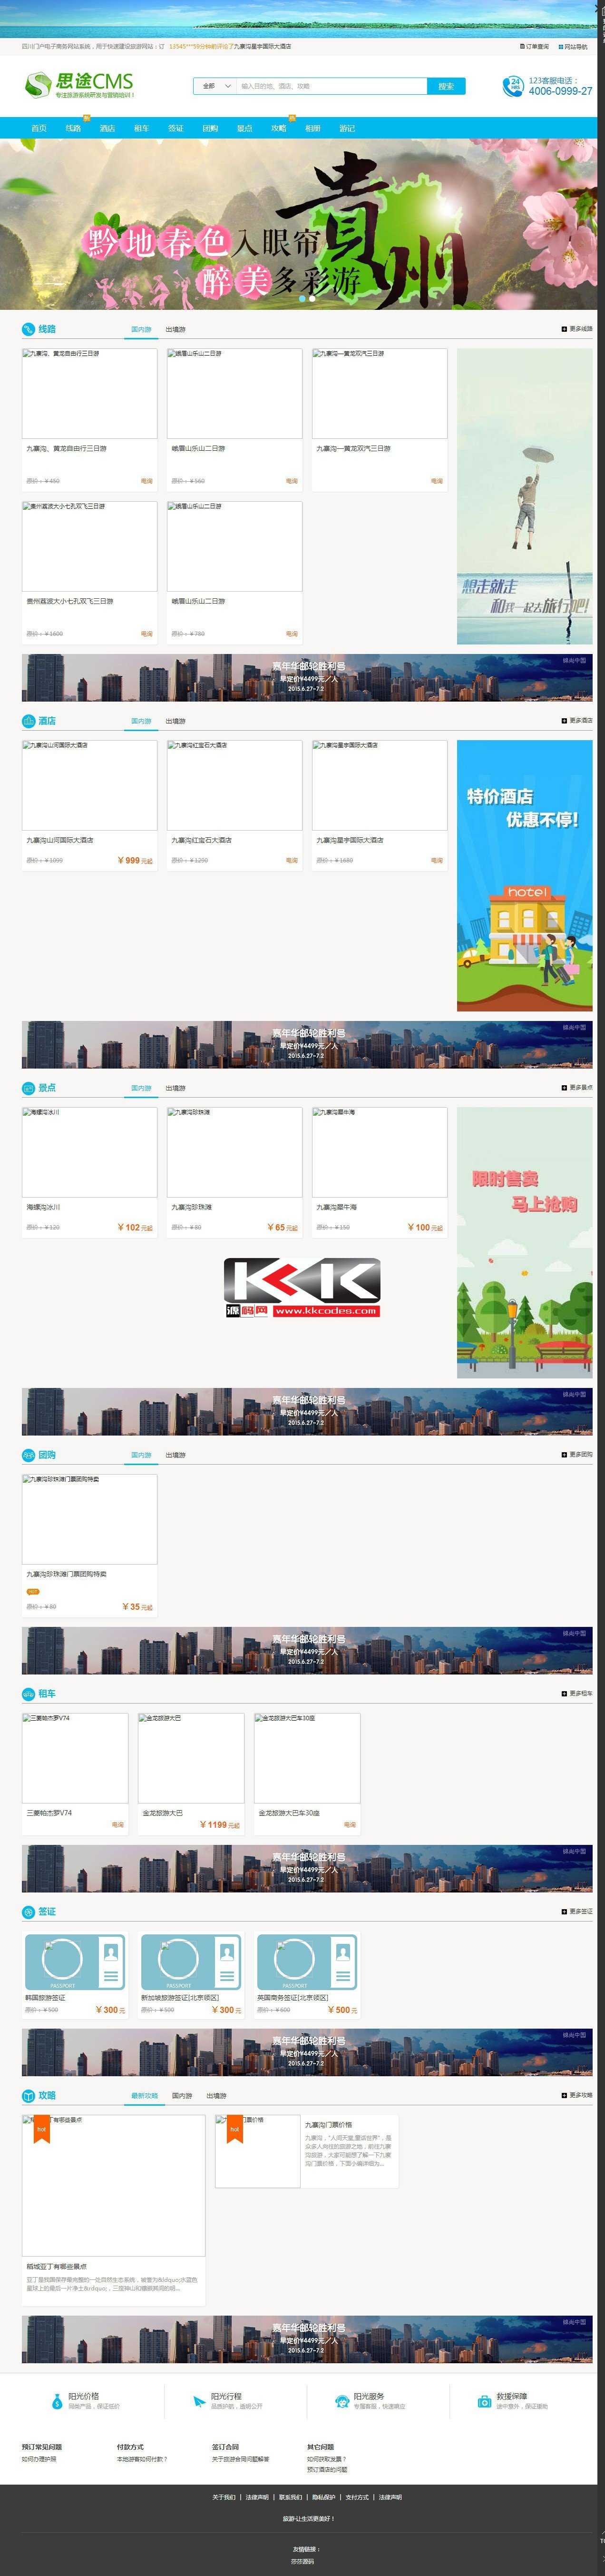This screenshot has height=2576, width=605.
Task: Click the 阳光价格 money bag icon
Action: click(57, 2401)
